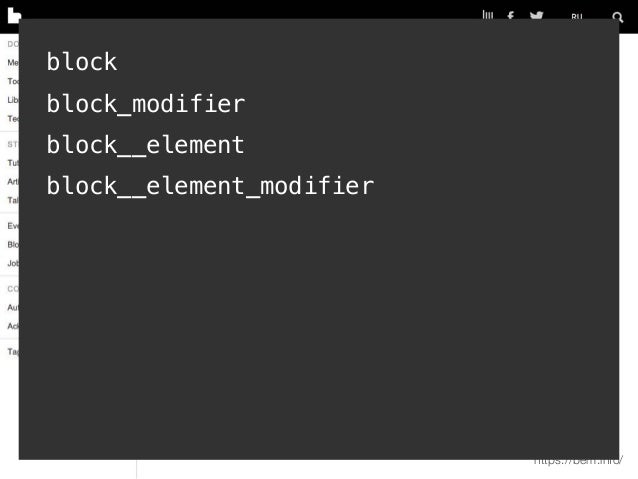Open the Articles sidebar link

(x=13, y=182)
